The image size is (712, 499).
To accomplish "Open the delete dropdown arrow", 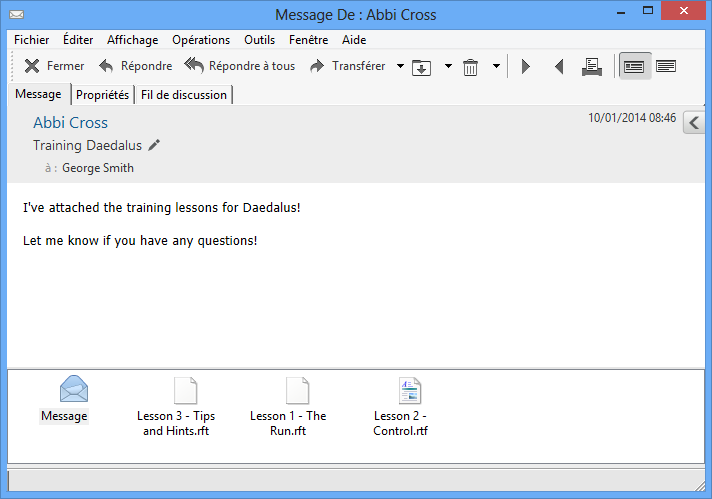I will (496, 66).
